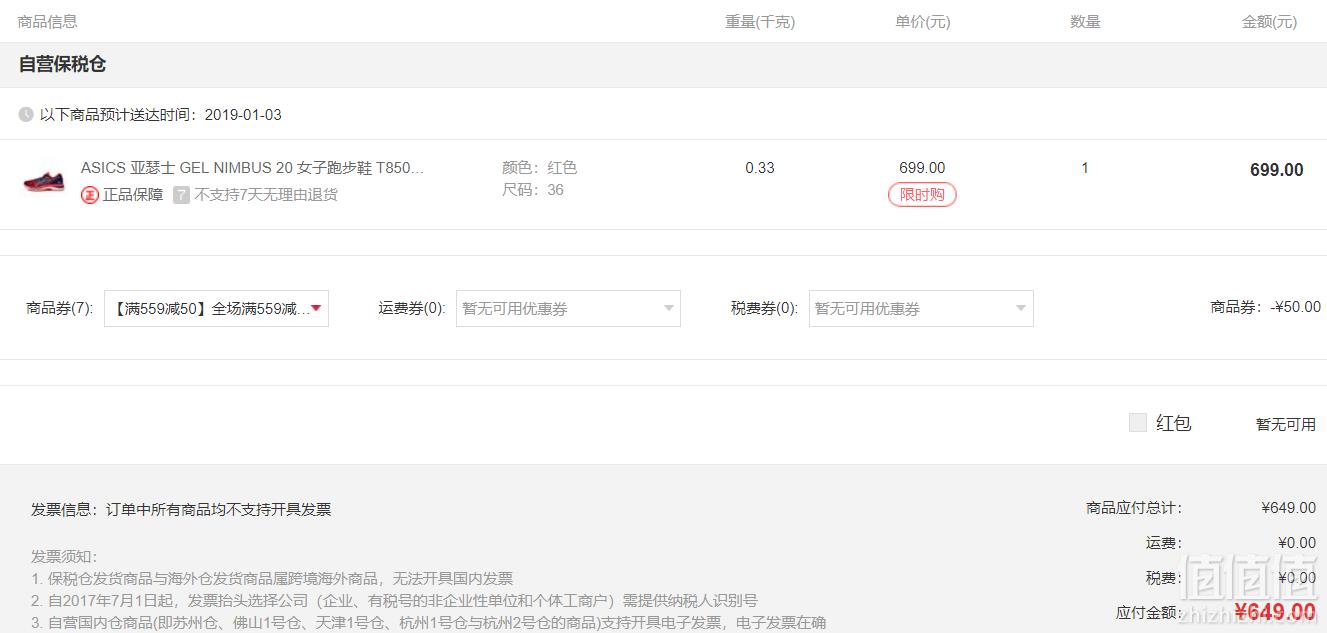Click the 商品应付总计 ¥649.00 amount
1327x633 pixels.
[1289, 508]
